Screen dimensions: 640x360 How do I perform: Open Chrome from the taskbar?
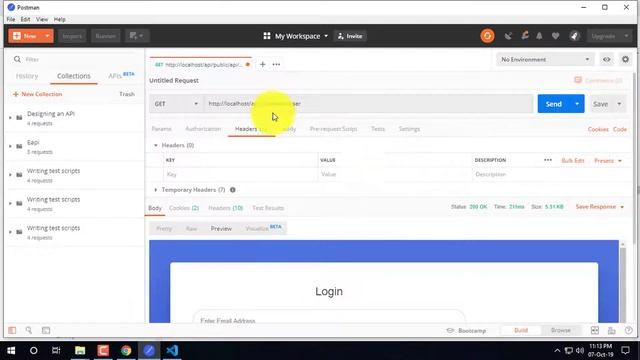[126, 350]
